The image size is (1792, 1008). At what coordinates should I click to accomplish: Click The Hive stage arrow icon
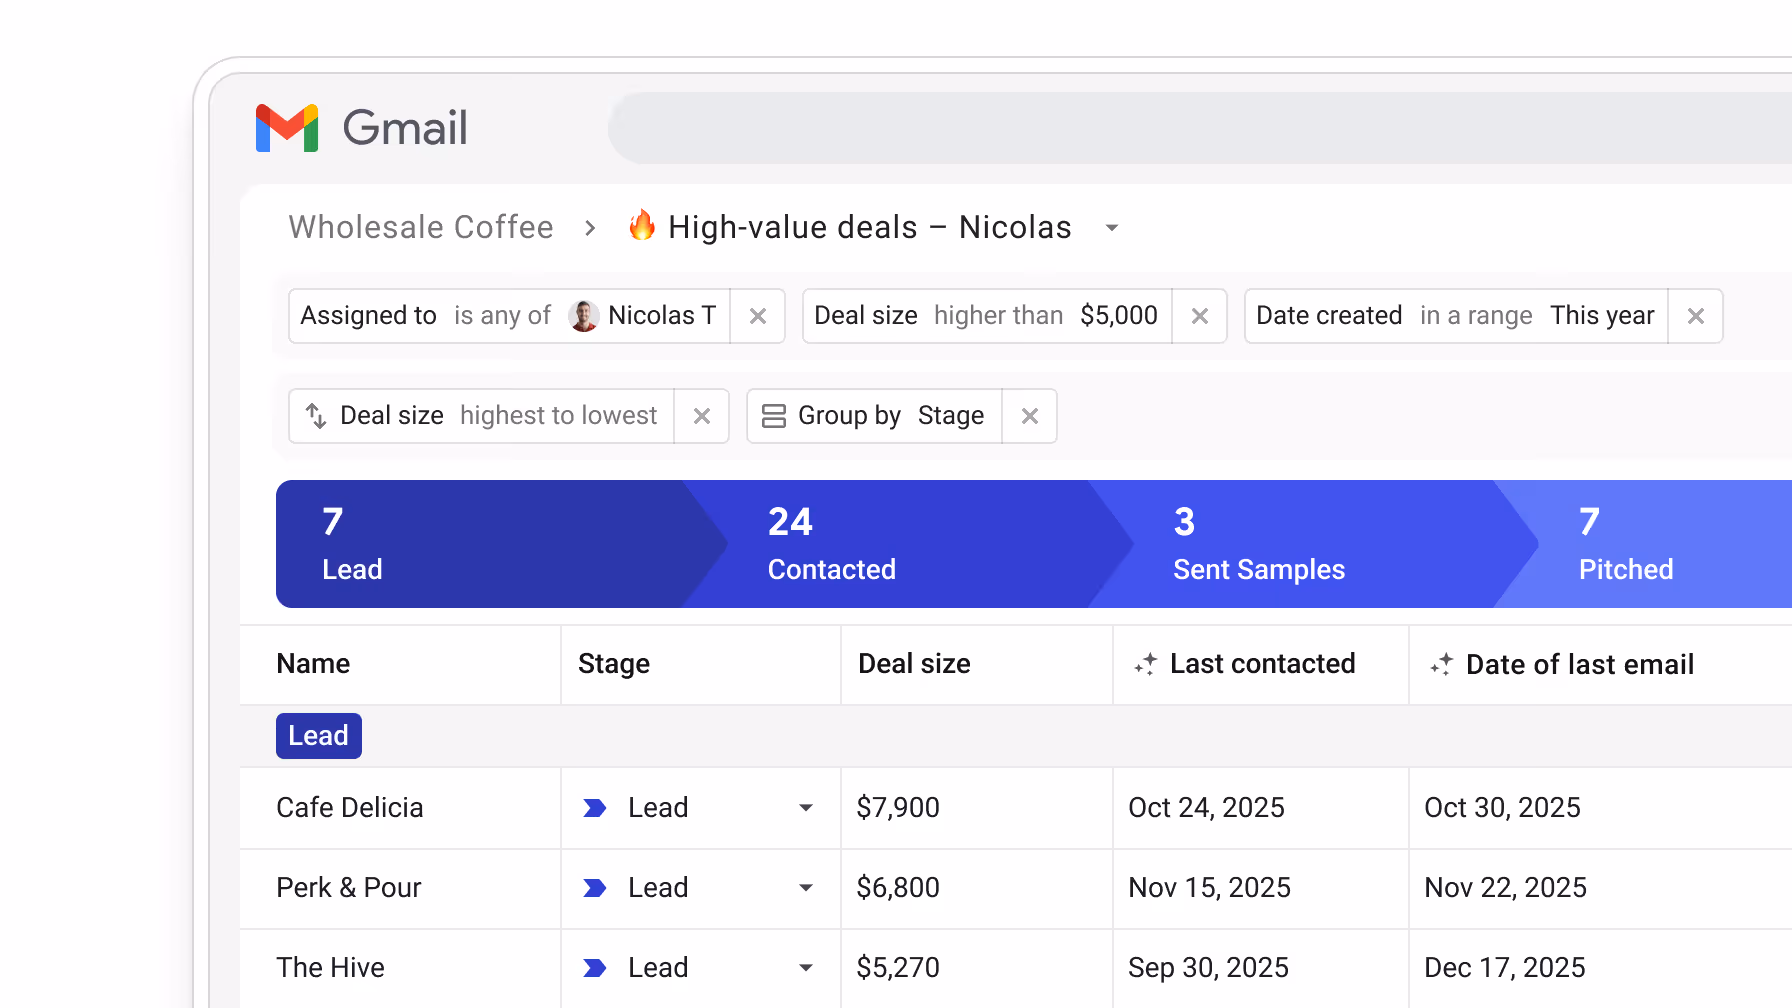point(595,968)
